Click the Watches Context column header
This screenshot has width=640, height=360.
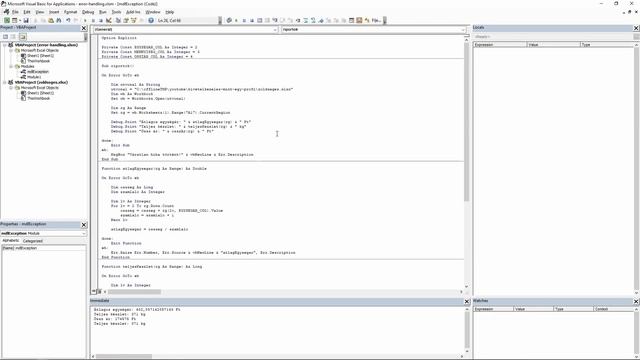(x=613, y=309)
